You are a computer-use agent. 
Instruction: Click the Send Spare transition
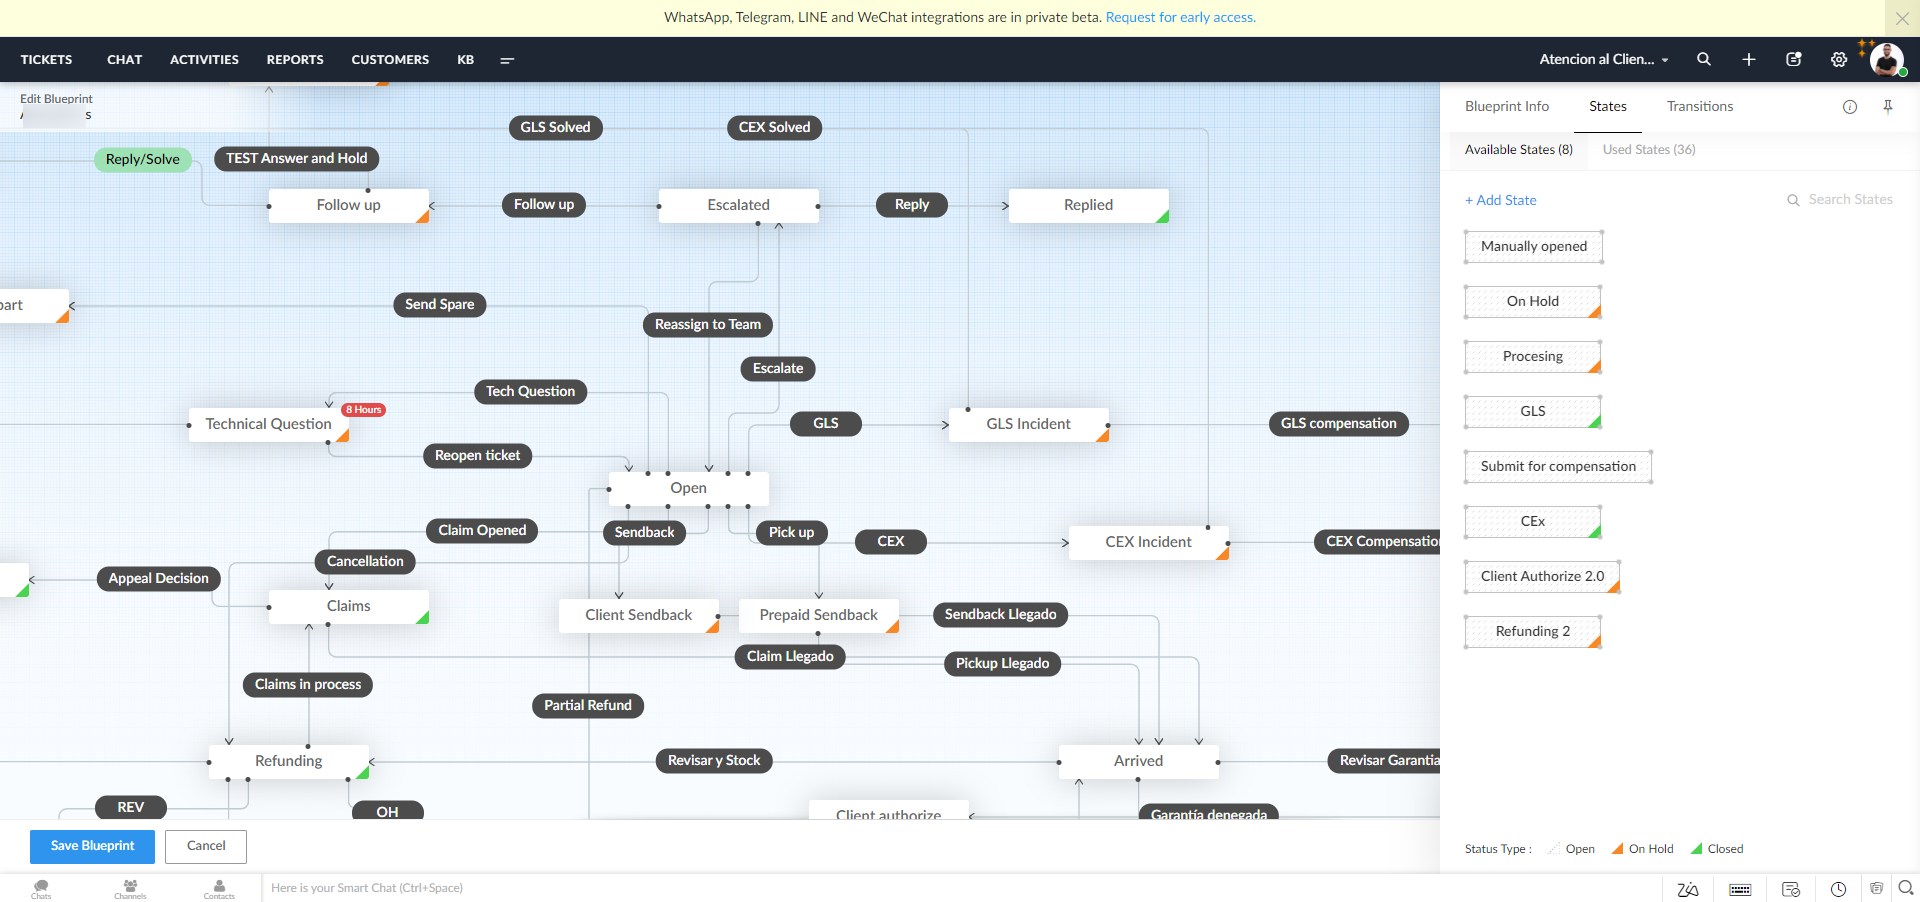[440, 304]
